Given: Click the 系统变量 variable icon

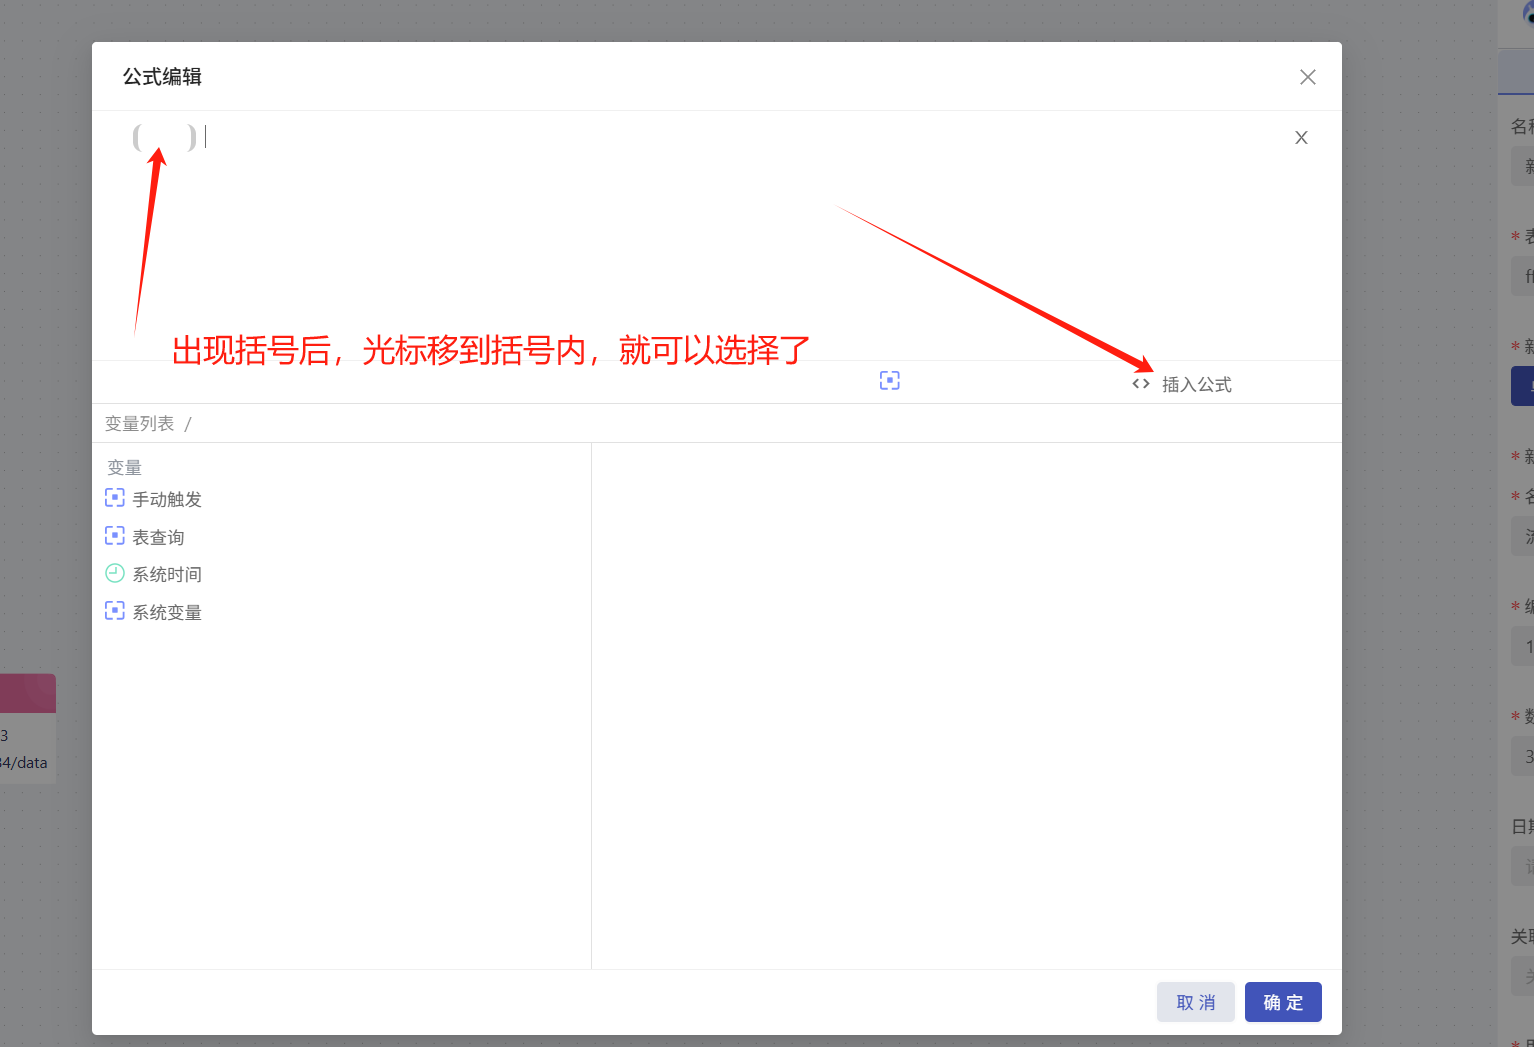Looking at the screenshot, I should pyautogui.click(x=115, y=611).
